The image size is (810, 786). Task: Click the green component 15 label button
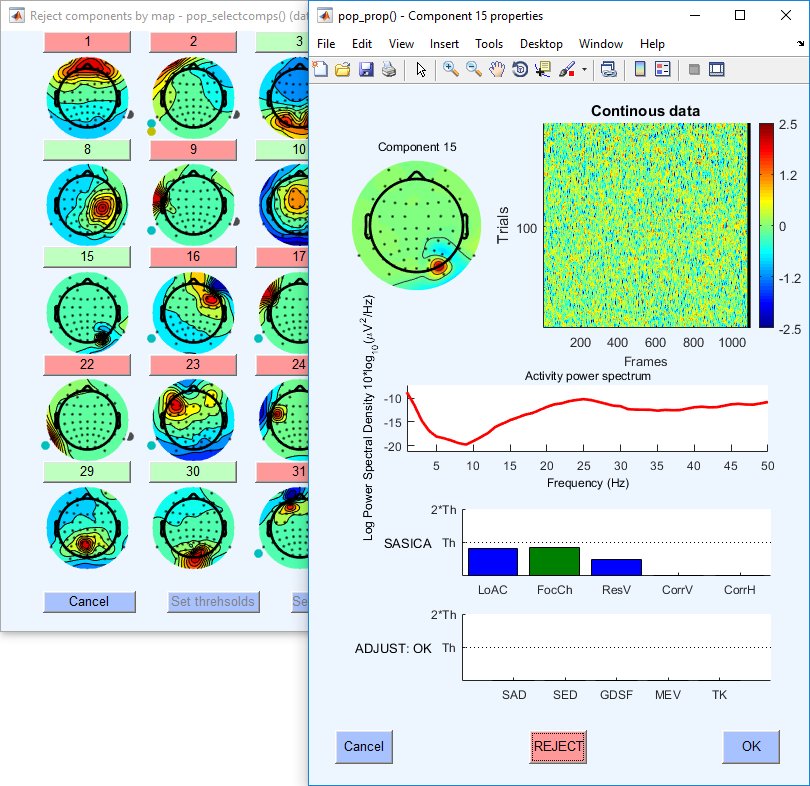[x=87, y=257]
